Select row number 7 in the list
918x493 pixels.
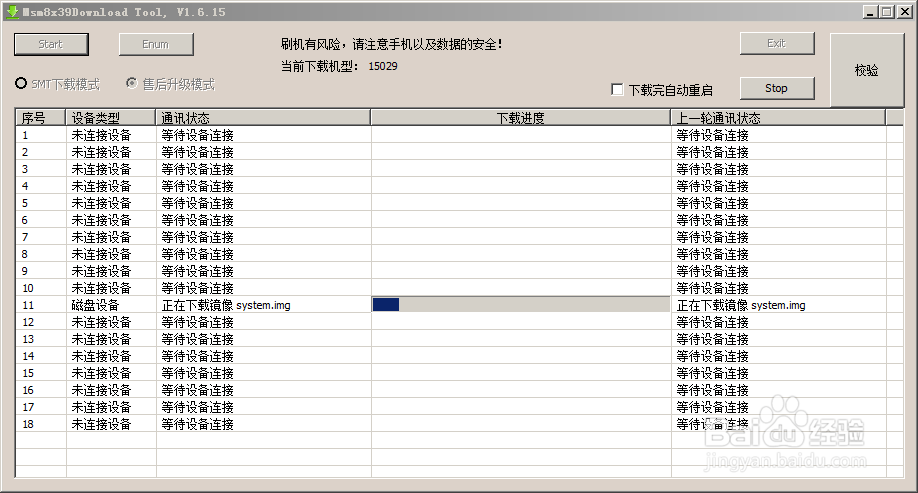coord(25,237)
